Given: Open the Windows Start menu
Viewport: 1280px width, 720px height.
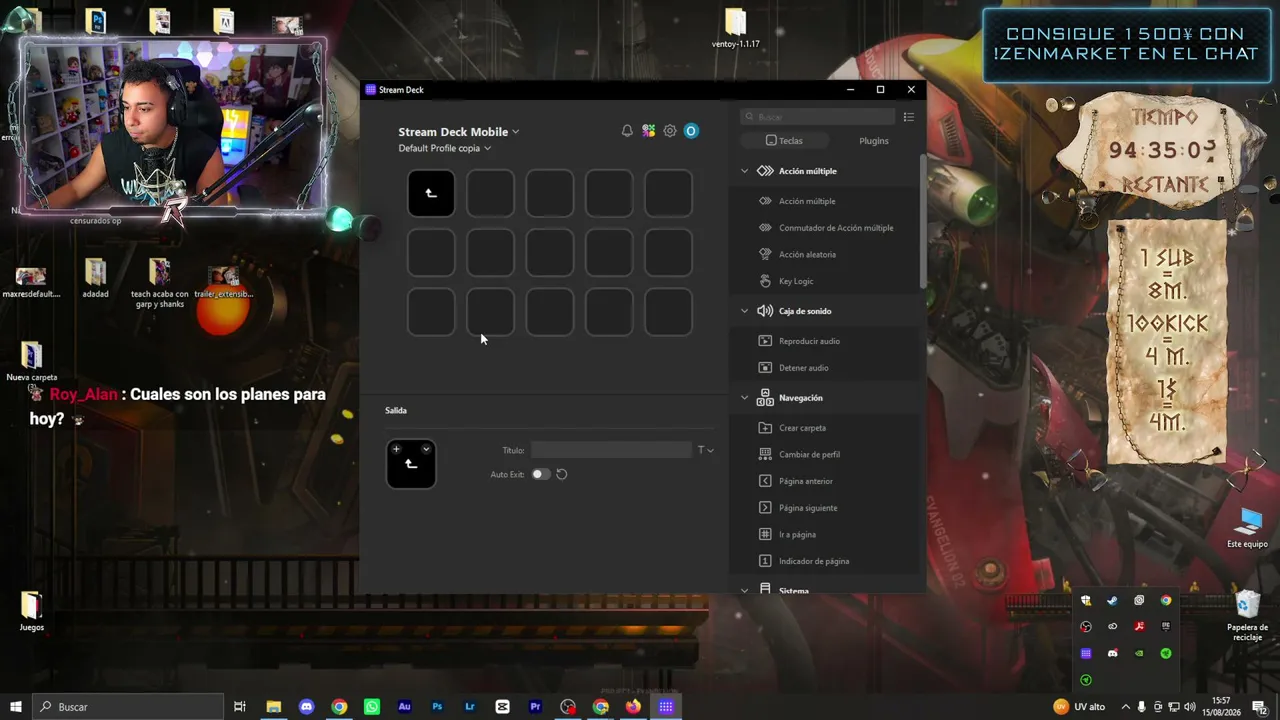Looking at the screenshot, I should tap(15, 707).
